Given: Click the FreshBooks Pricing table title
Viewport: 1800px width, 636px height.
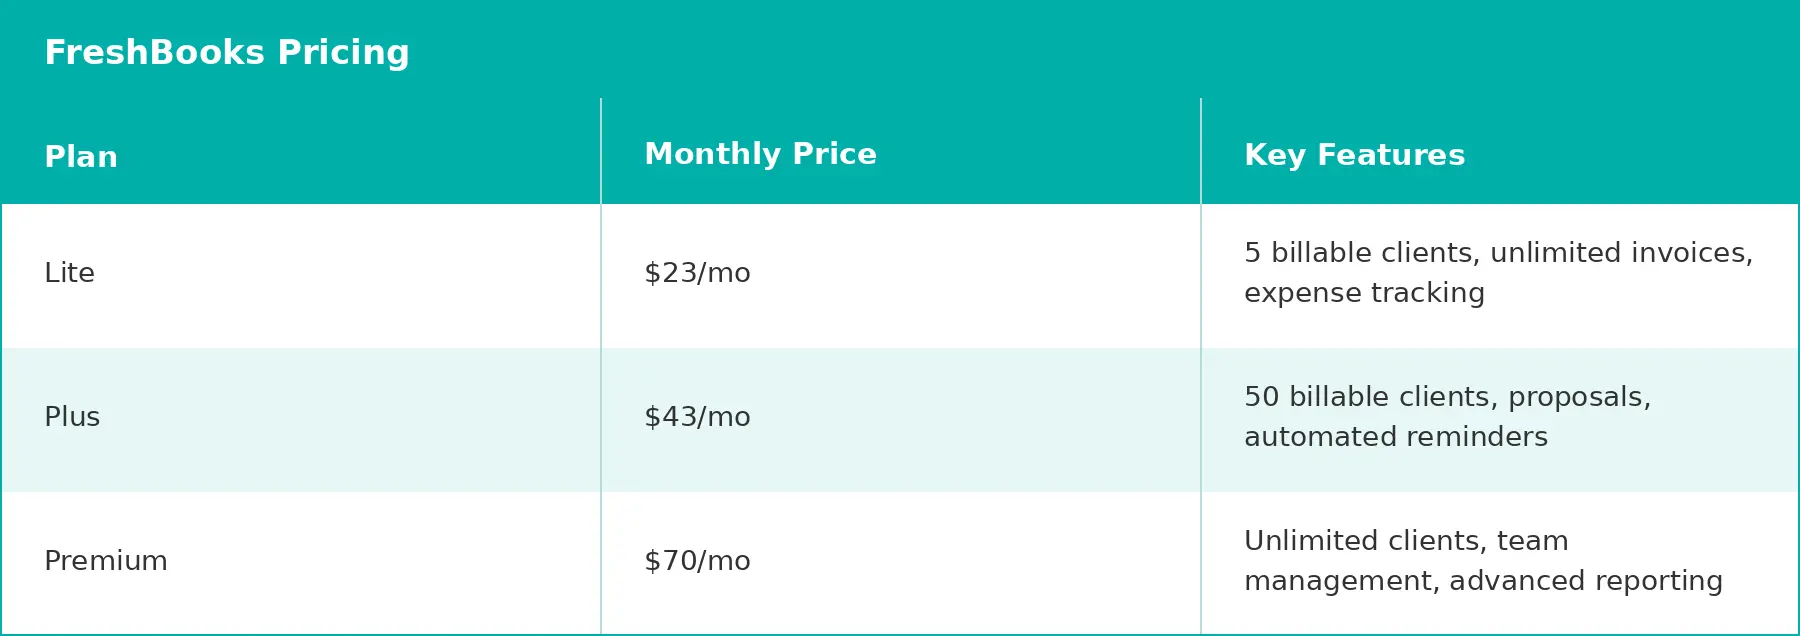Looking at the screenshot, I should point(227,53).
